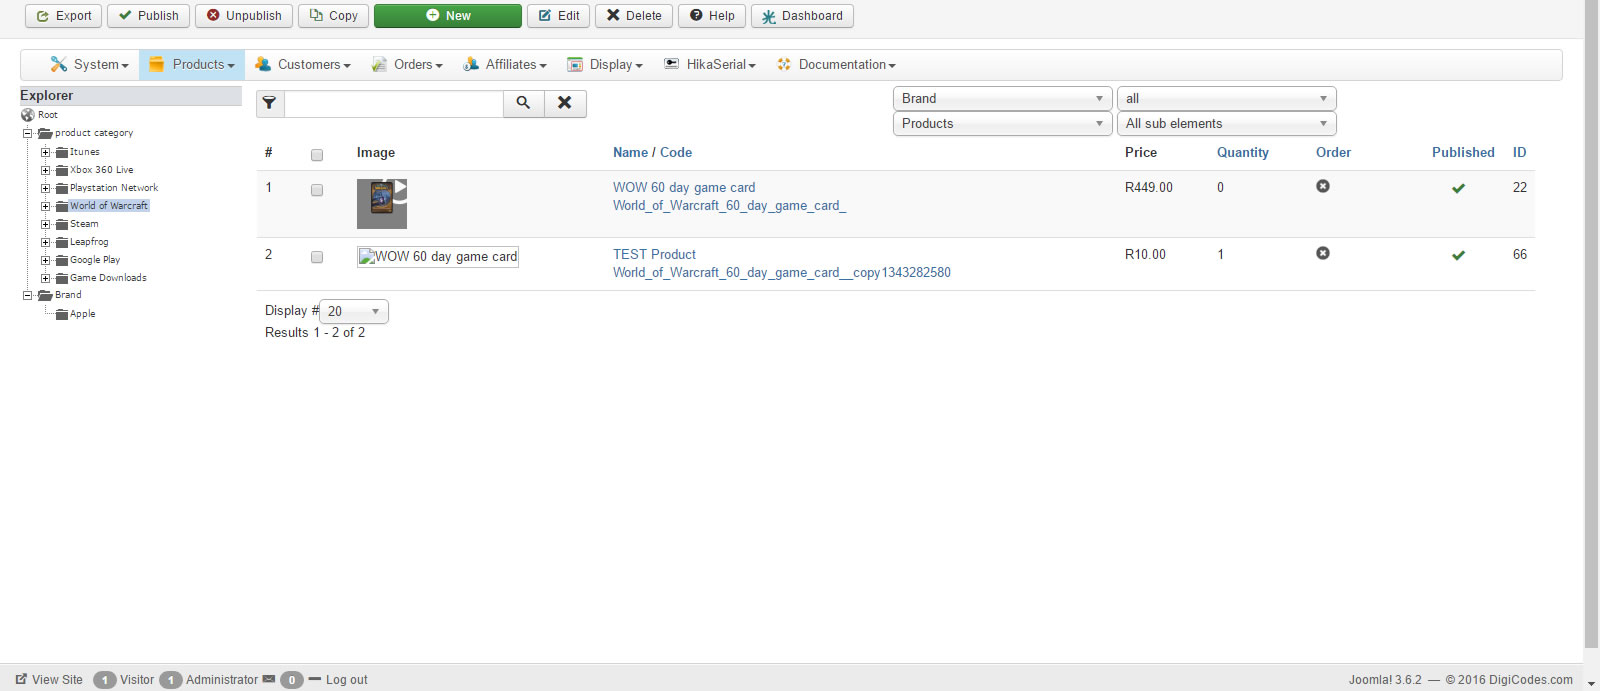
Task: Click the magnifier search button
Action: [x=523, y=103]
